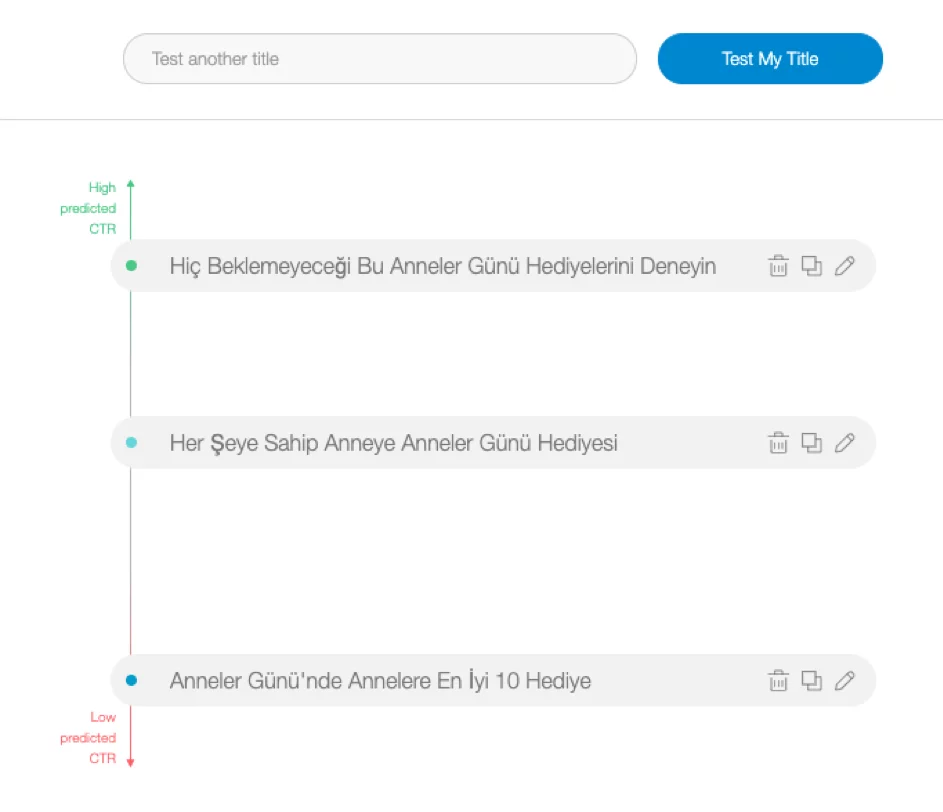The width and height of the screenshot is (943, 812).
Task: Click the text Her Şeye Sahip Anneye Anneler Günü Hediyesi
Action: 393,443
